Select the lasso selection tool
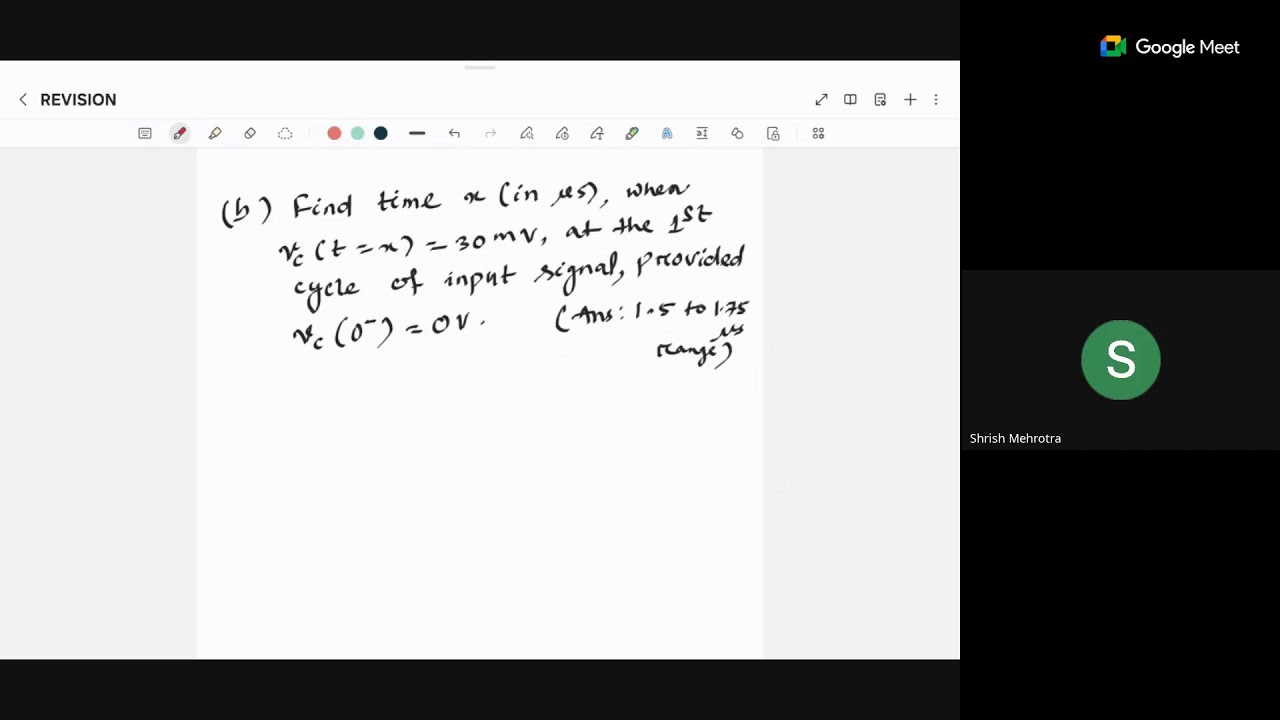Image resolution: width=1280 pixels, height=720 pixels. tap(285, 133)
